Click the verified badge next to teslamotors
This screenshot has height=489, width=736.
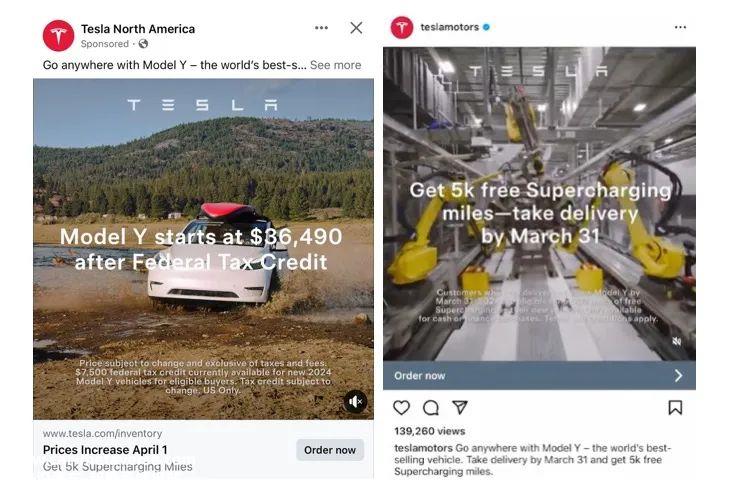coord(486,27)
